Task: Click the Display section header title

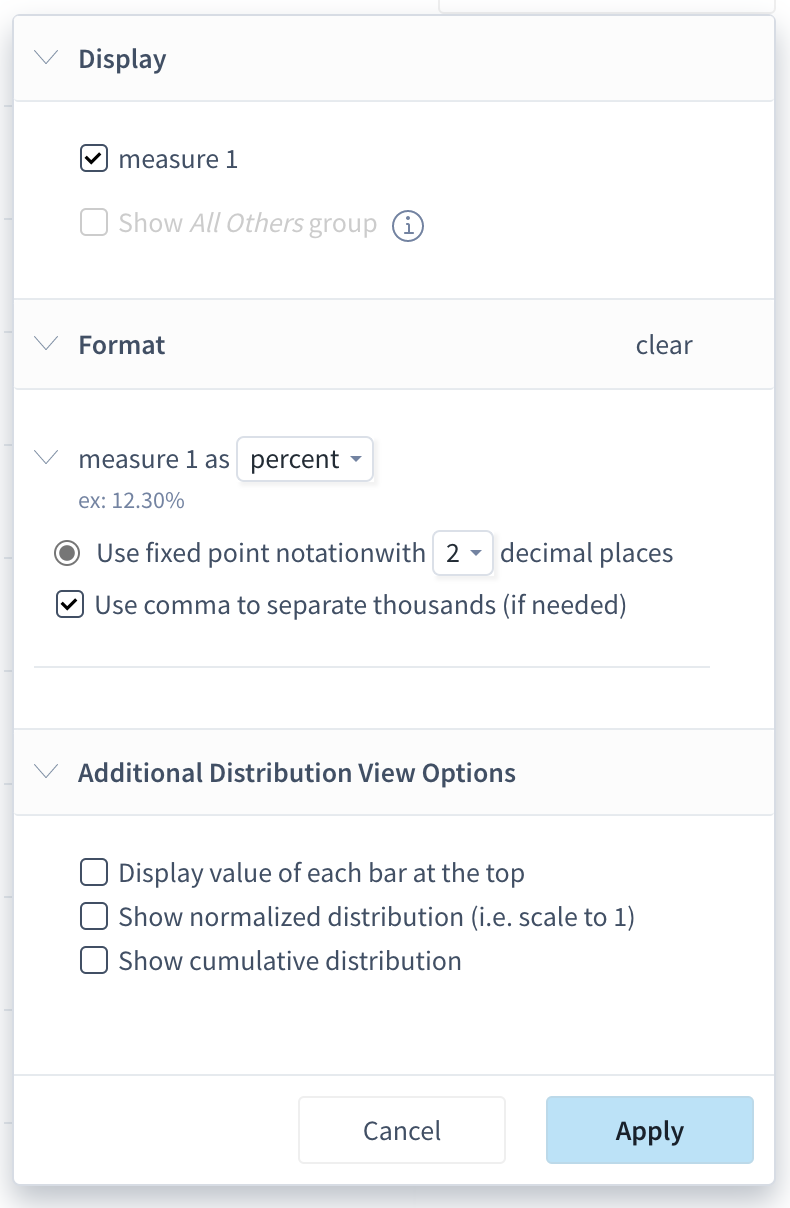Action: 122,59
